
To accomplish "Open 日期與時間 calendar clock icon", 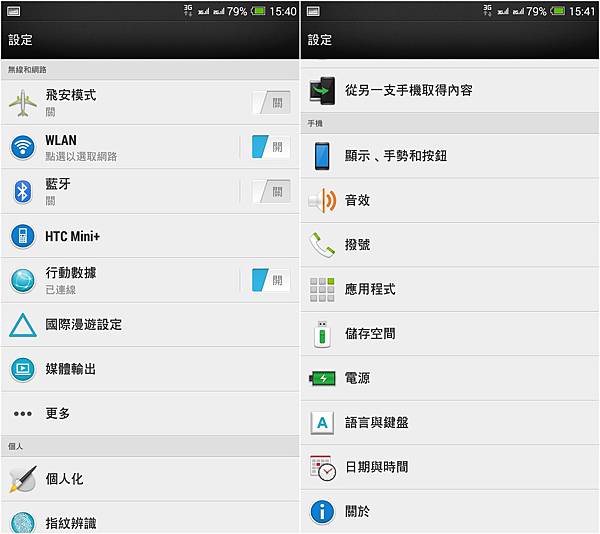I will pos(323,467).
